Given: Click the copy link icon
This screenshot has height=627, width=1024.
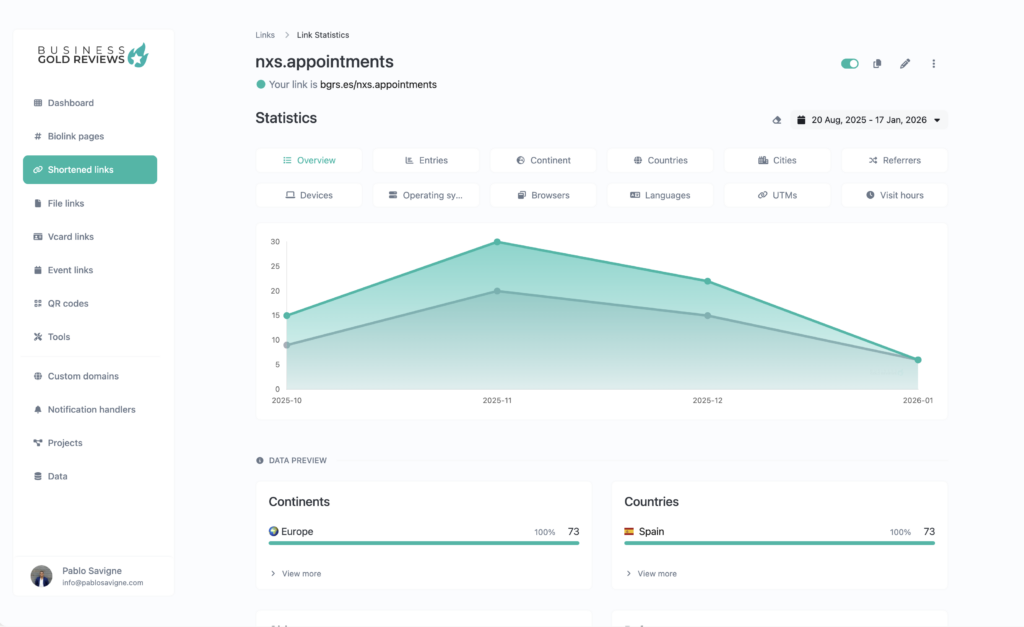Looking at the screenshot, I should click(x=877, y=64).
